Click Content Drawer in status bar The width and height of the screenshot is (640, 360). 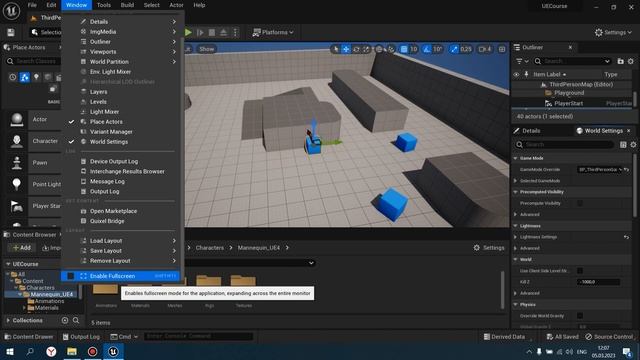[29, 337]
